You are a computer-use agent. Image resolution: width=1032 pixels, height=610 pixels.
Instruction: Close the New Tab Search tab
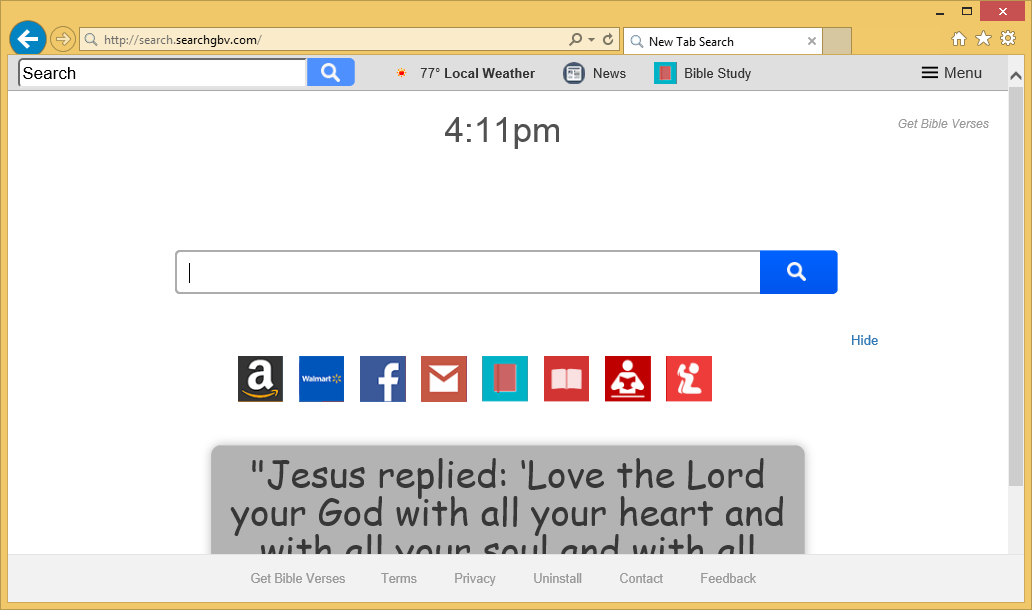click(812, 41)
